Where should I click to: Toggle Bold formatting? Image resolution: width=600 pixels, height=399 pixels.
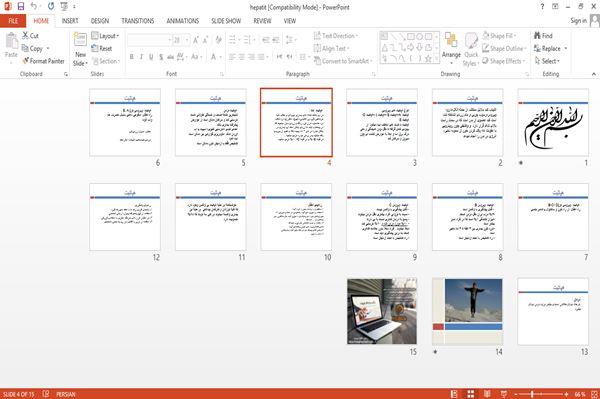(x=132, y=57)
